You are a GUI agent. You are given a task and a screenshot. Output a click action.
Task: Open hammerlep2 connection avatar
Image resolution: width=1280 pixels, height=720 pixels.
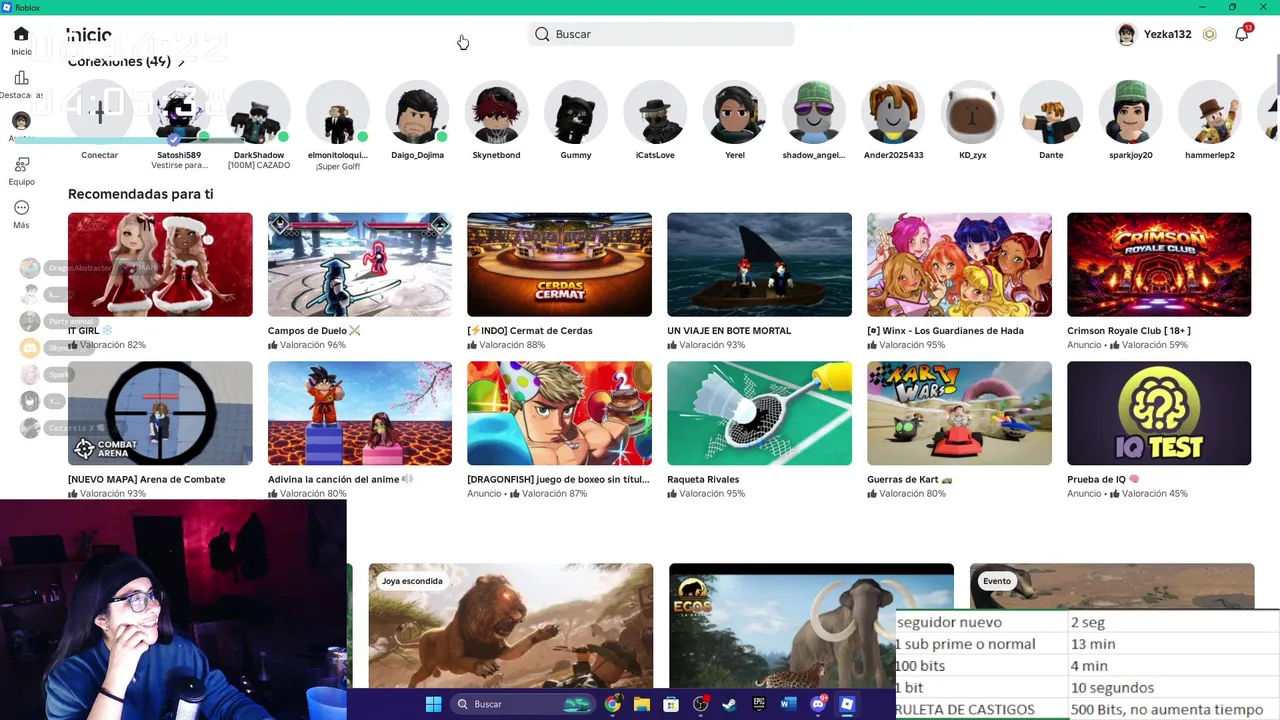1210,112
